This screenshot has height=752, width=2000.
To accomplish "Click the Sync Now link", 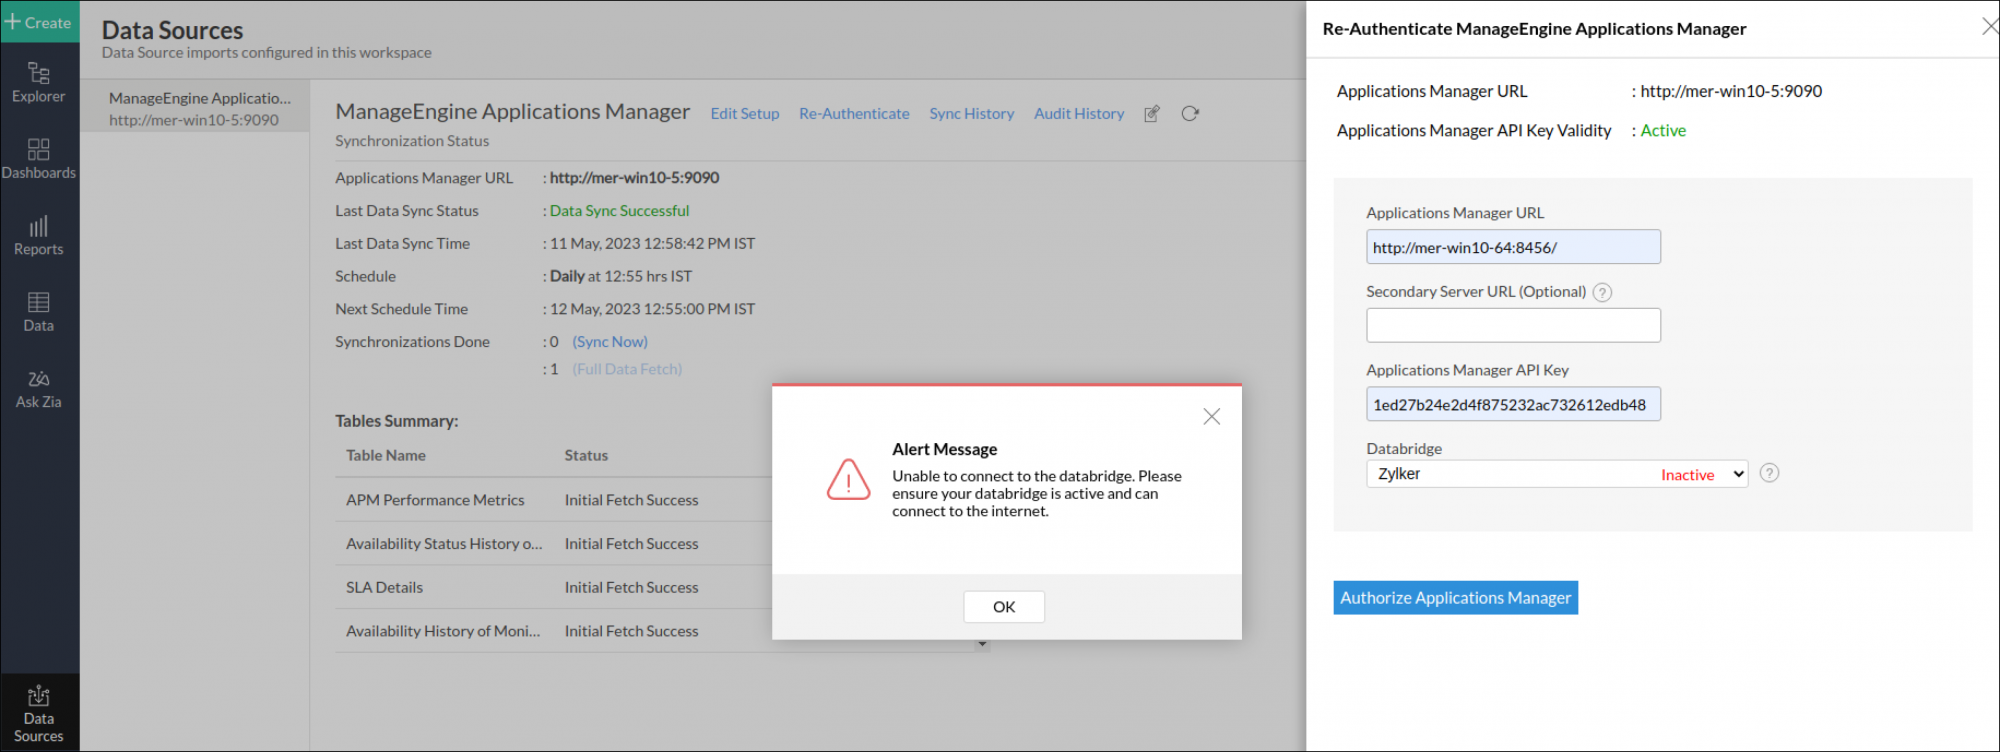I will point(610,342).
